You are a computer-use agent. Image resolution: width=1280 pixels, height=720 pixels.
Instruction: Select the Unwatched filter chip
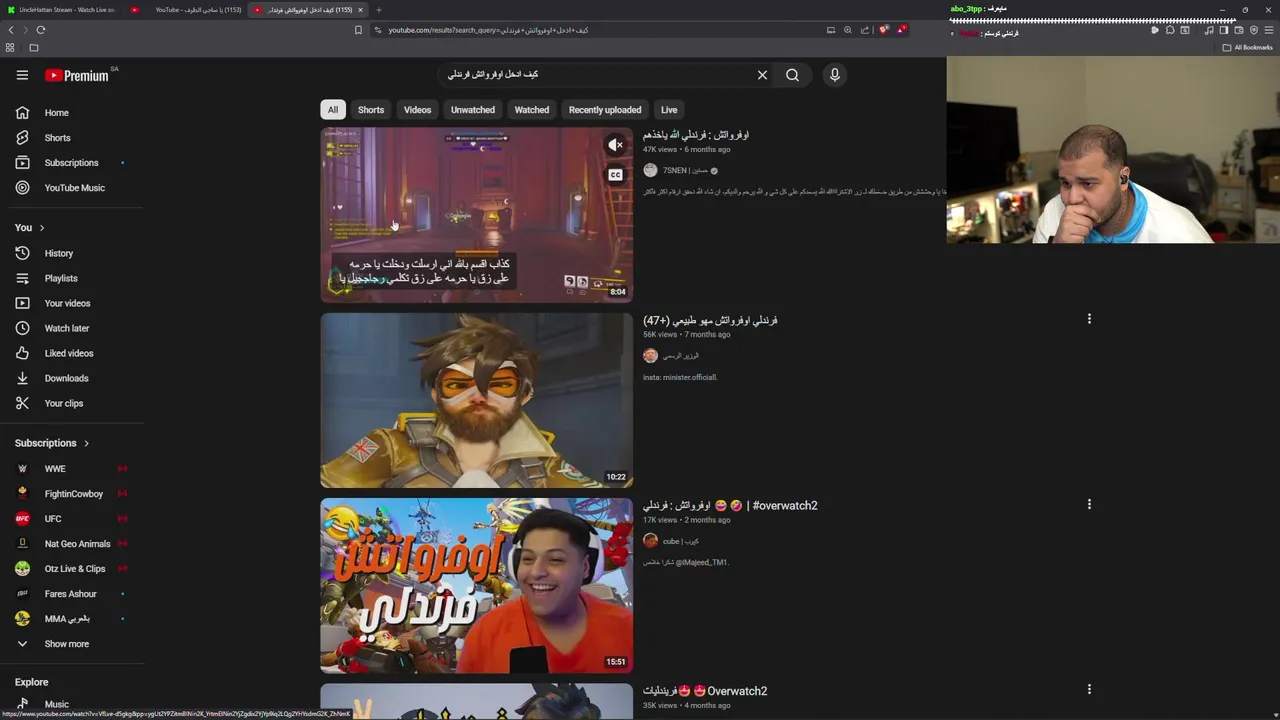473,110
